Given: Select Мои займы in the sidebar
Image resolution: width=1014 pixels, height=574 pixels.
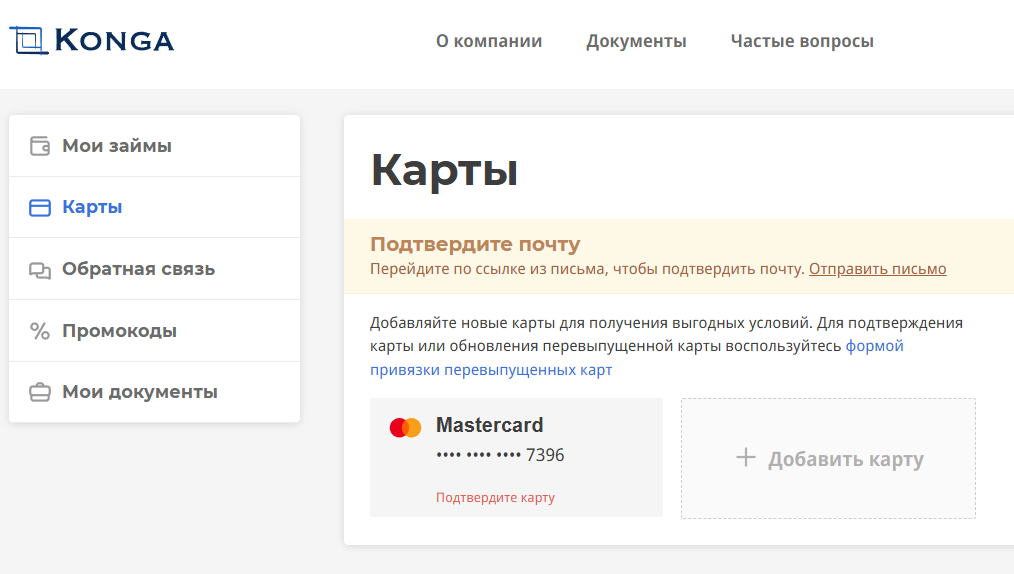Looking at the screenshot, I should [155, 146].
